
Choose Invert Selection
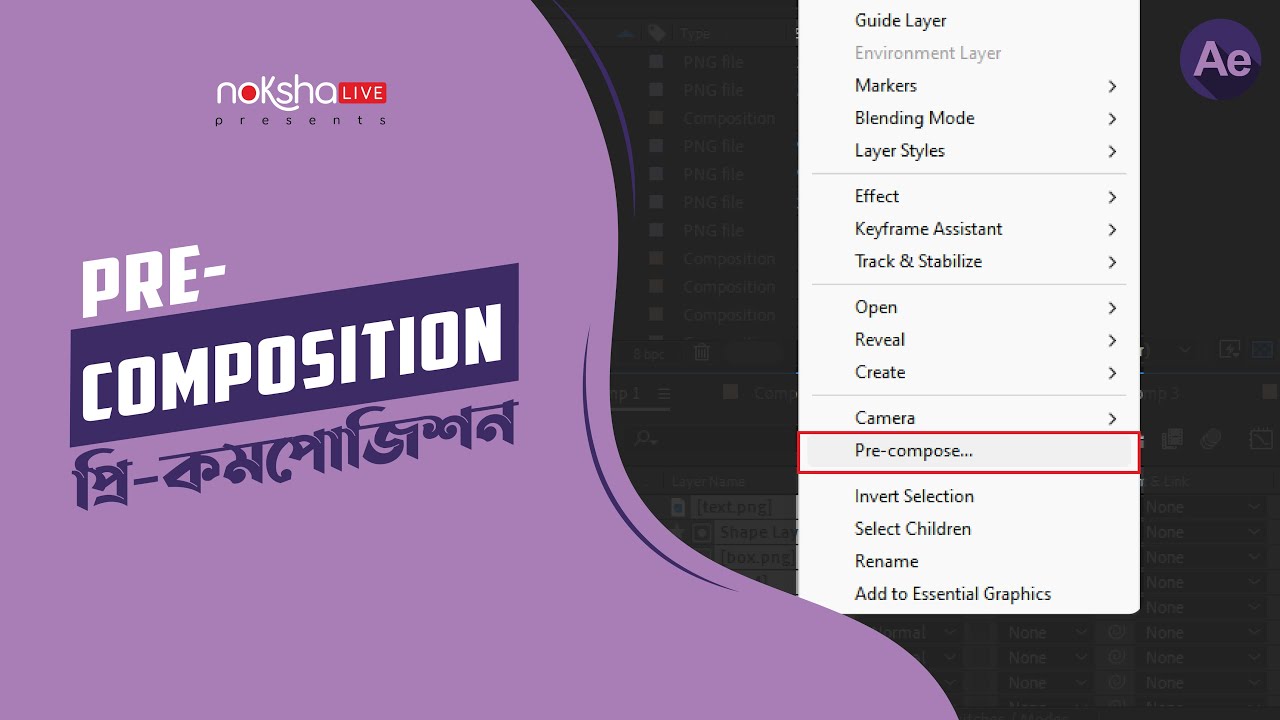tap(968, 497)
